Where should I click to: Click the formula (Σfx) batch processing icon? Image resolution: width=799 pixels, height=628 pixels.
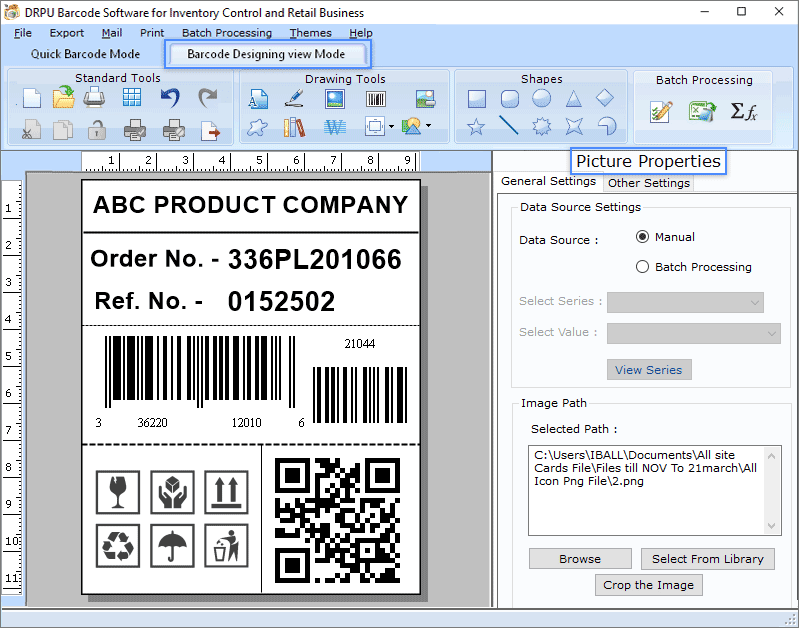(743, 111)
